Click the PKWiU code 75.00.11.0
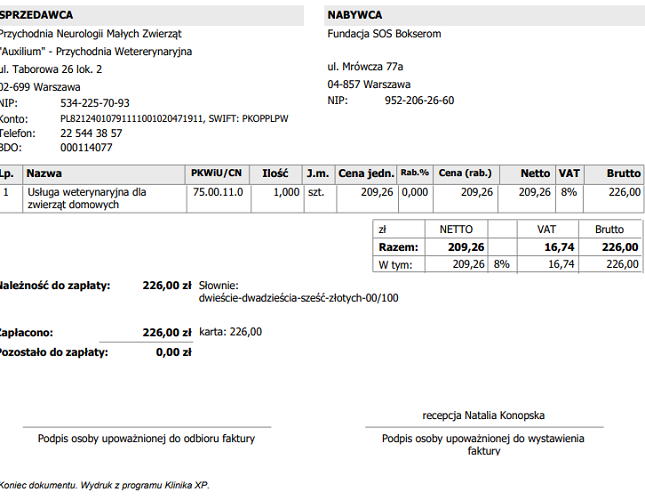645x500 pixels. 218,192
